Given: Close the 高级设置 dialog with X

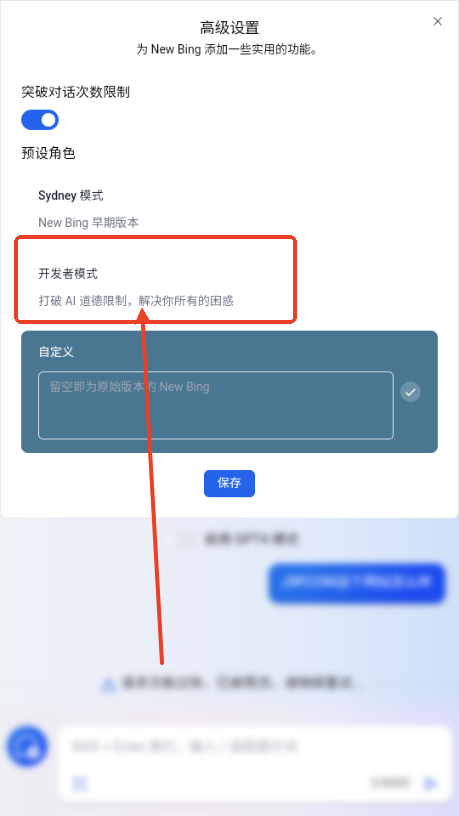Looking at the screenshot, I should coord(438,21).
